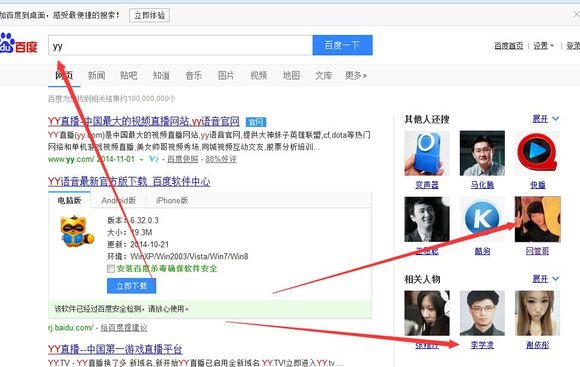Click the 李学凌 portrait thumbnail
Image resolution: width=580 pixels, height=367 pixels.
point(482,313)
